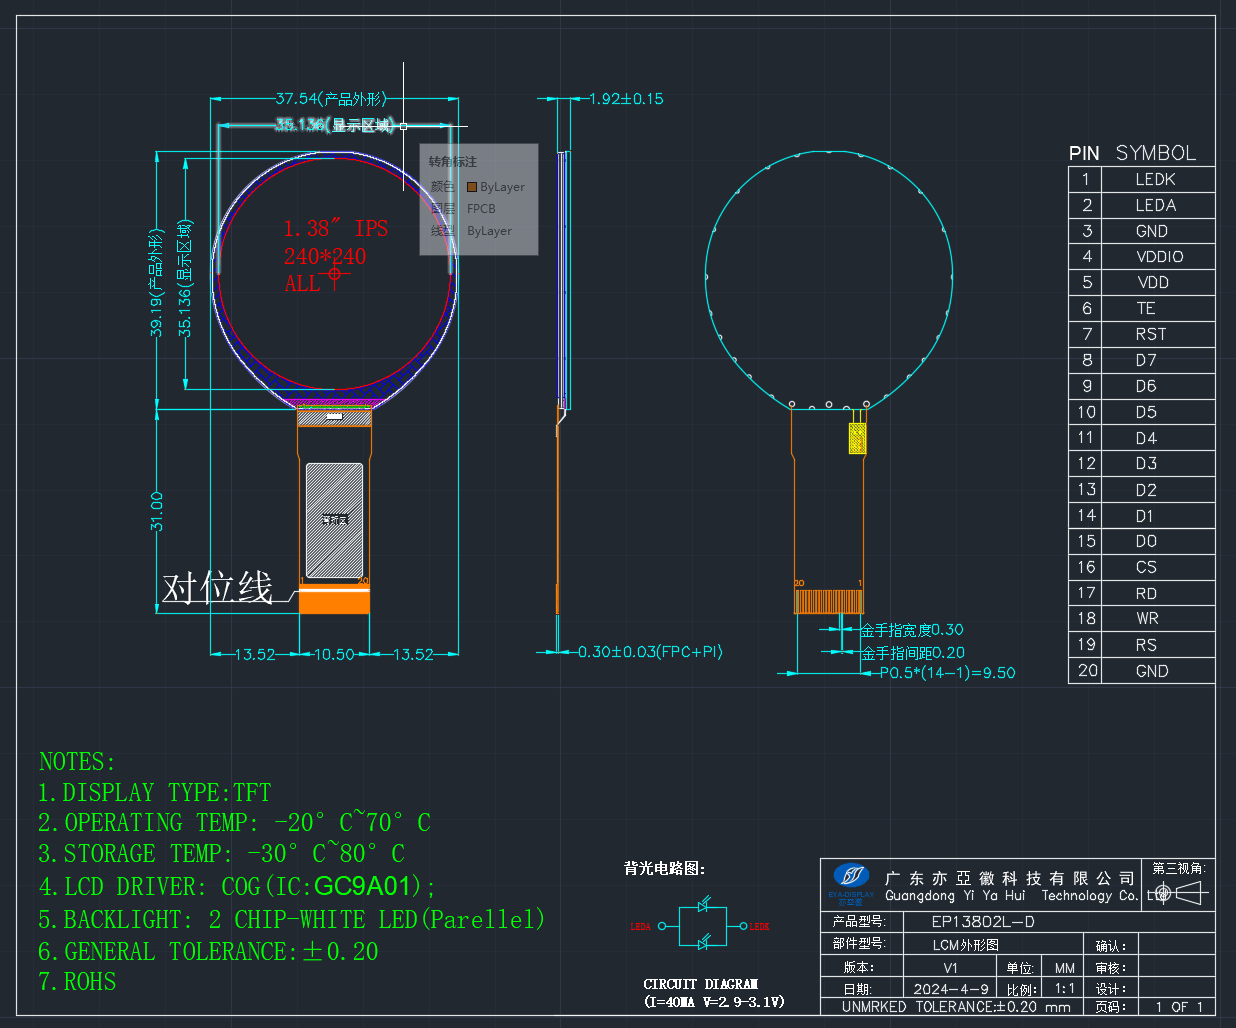The width and height of the screenshot is (1236, 1028).
Task: Click note 1.DISPLAY TYPE:TFT
Action: coord(155,793)
